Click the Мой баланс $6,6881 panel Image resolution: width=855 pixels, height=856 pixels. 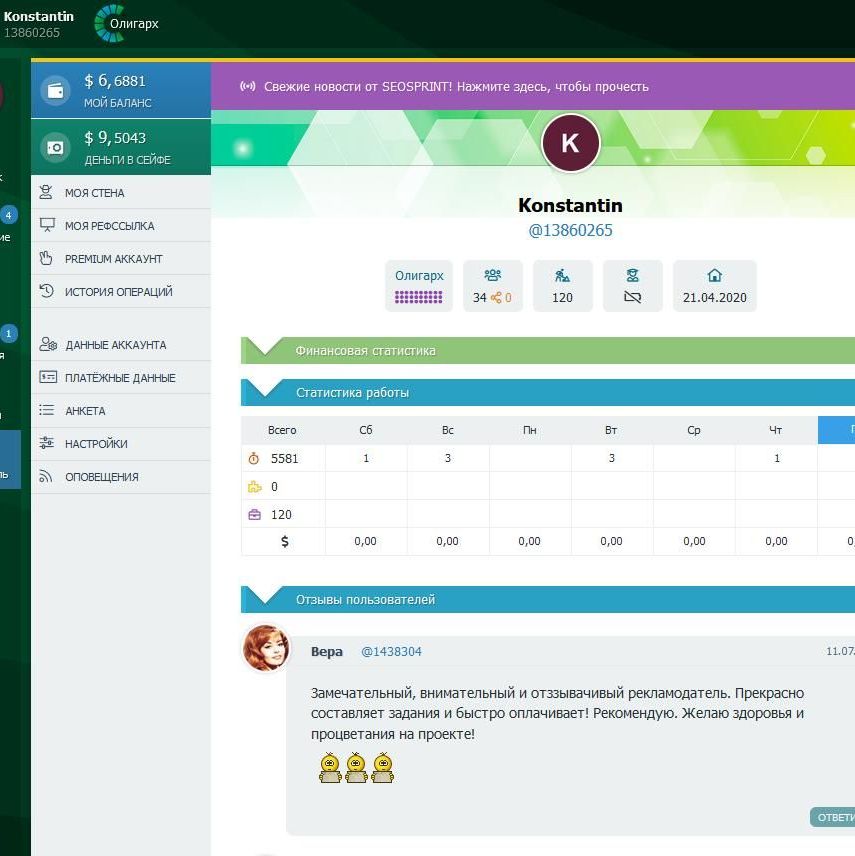tap(121, 91)
